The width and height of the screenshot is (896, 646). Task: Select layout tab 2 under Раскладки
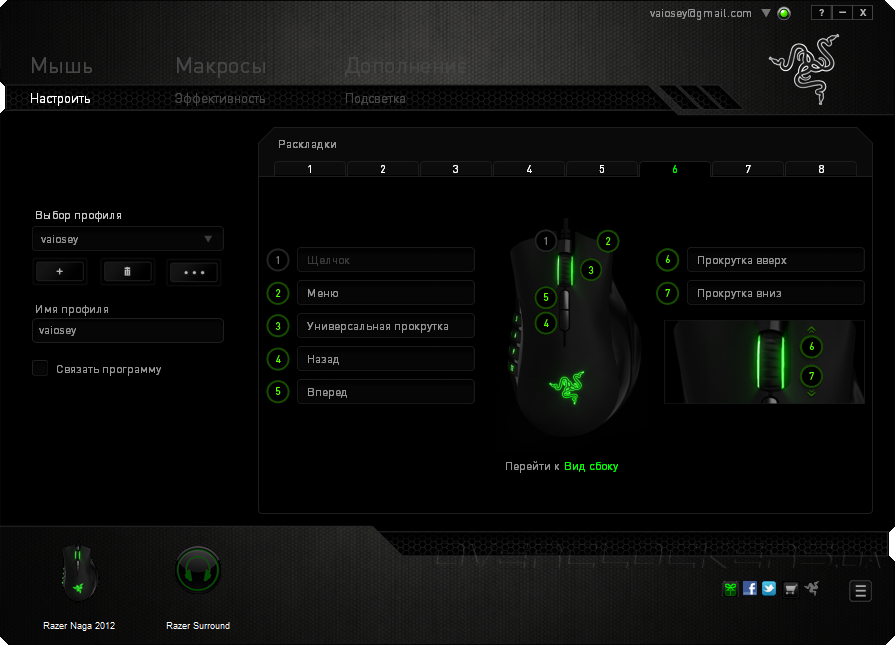[383, 169]
